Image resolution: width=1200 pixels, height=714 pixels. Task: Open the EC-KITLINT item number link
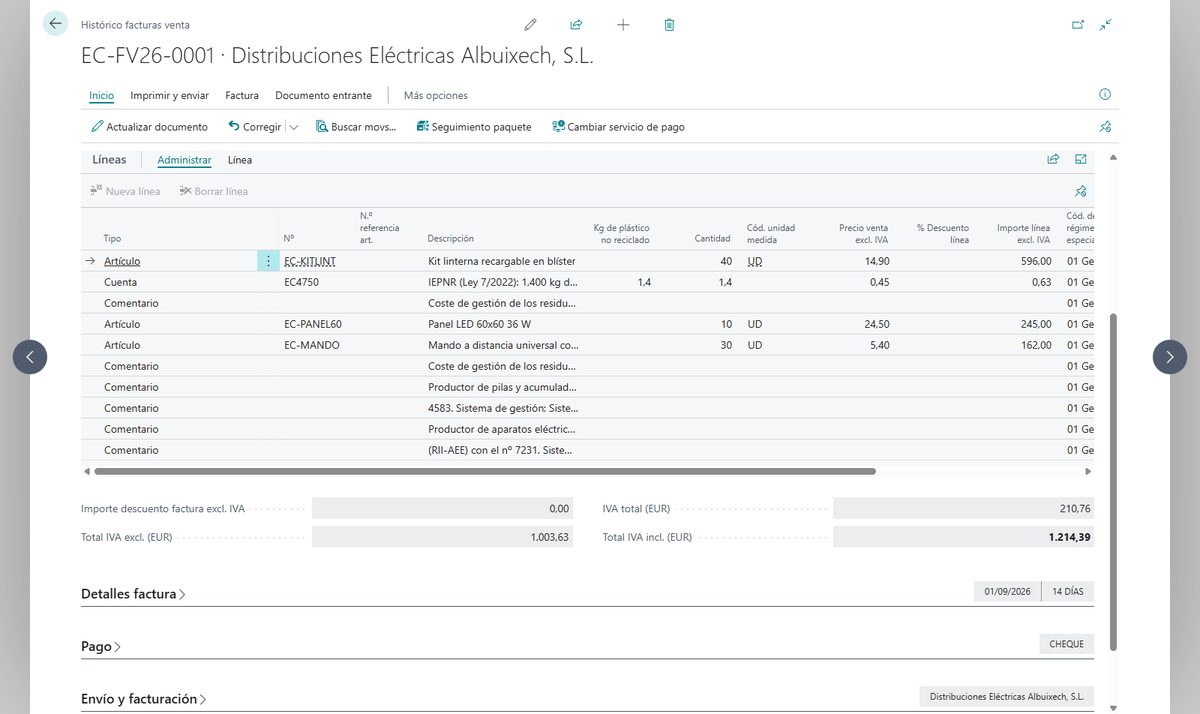click(310, 261)
